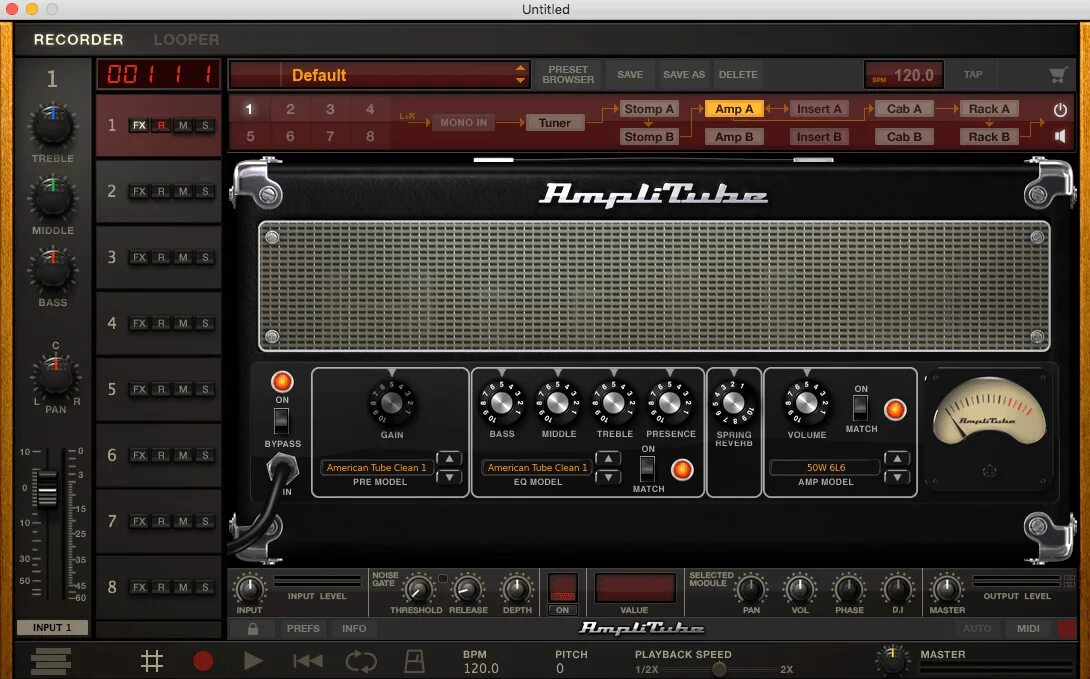Click the rewind-to-start transport icon

click(x=306, y=660)
